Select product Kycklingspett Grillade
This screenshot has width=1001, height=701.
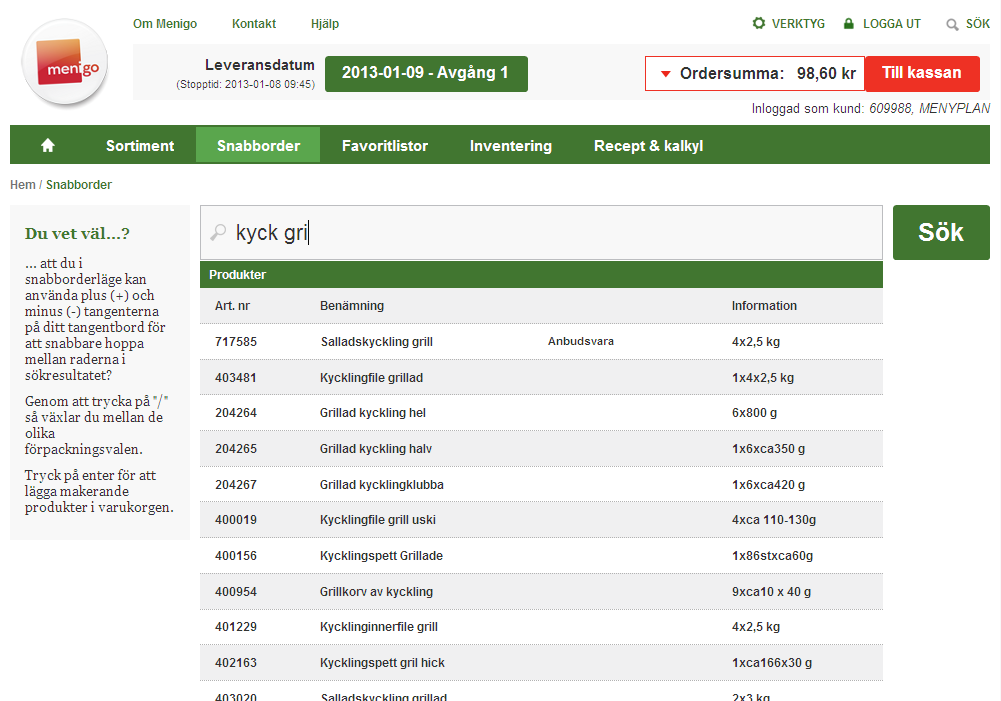(381, 555)
